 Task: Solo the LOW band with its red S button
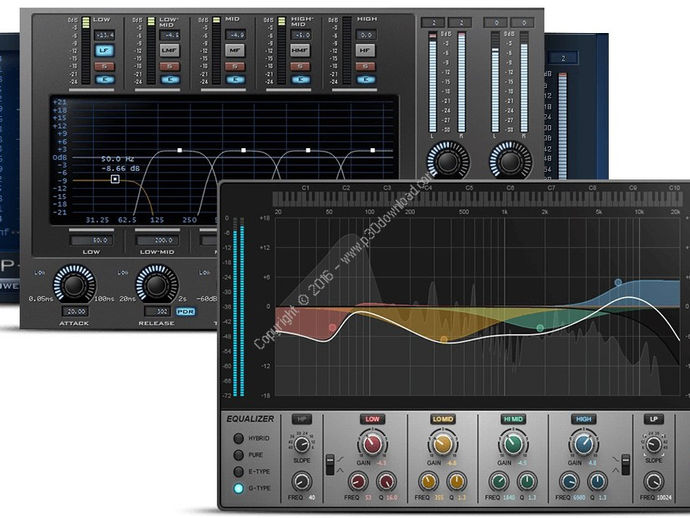coord(104,67)
